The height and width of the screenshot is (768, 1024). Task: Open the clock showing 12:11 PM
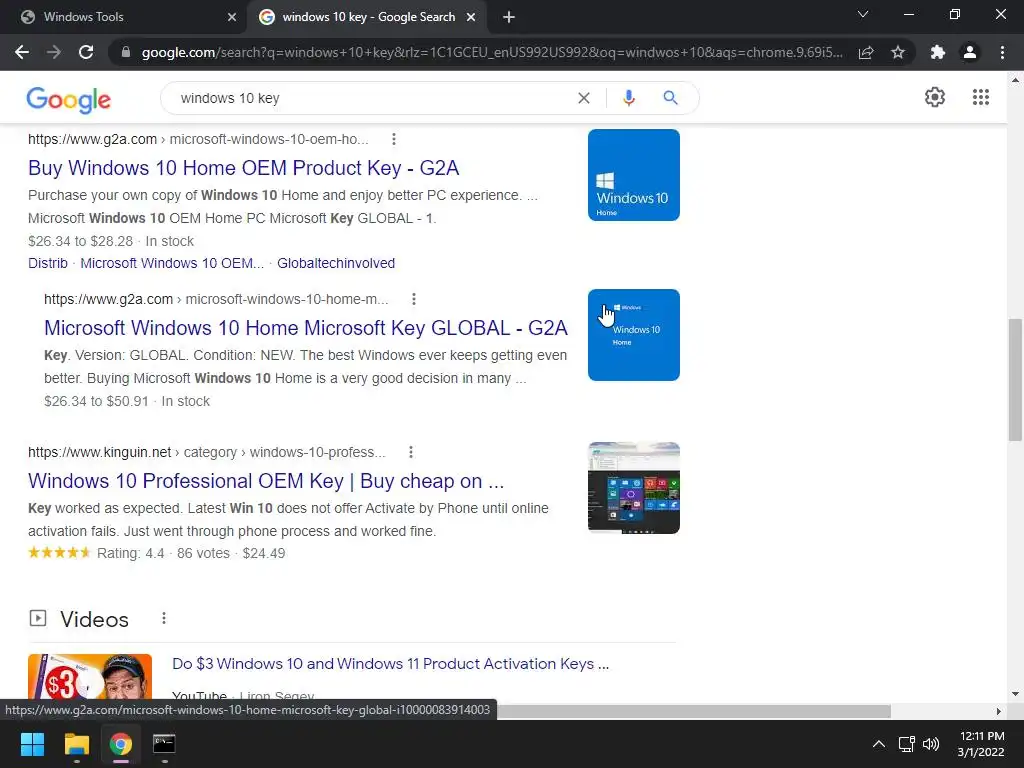981,744
